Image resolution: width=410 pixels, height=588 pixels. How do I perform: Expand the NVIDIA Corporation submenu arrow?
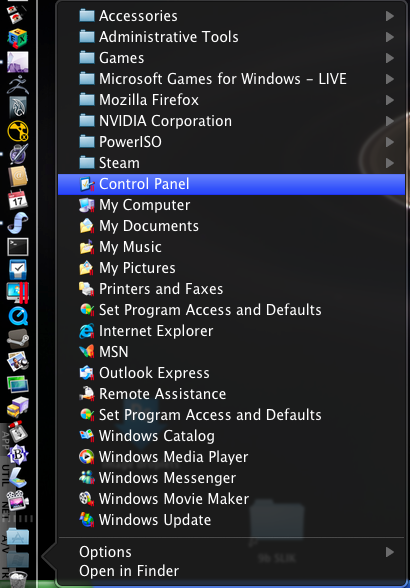click(x=390, y=121)
